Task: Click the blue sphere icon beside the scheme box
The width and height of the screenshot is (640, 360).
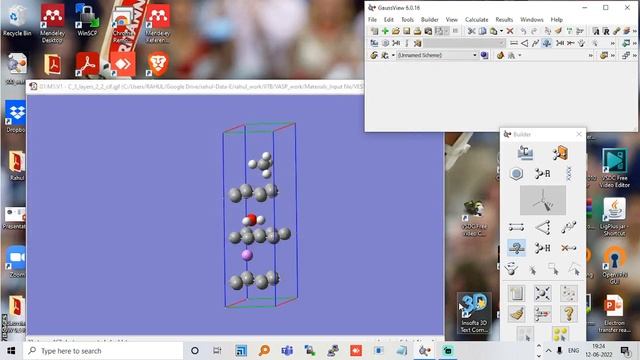Action: coord(484,55)
